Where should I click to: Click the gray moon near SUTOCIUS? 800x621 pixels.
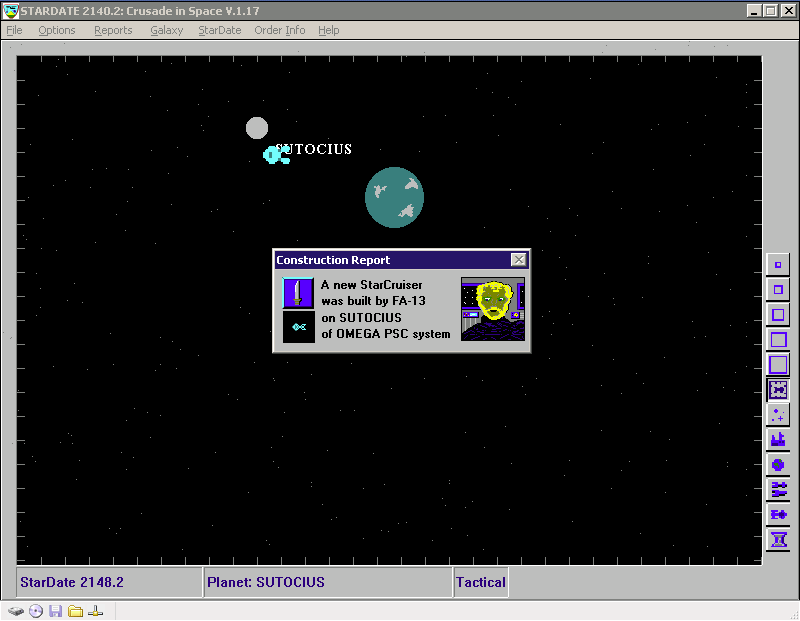point(257,128)
